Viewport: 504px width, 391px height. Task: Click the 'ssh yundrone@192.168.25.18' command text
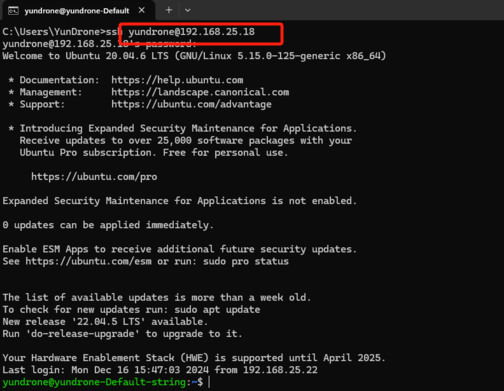point(180,32)
